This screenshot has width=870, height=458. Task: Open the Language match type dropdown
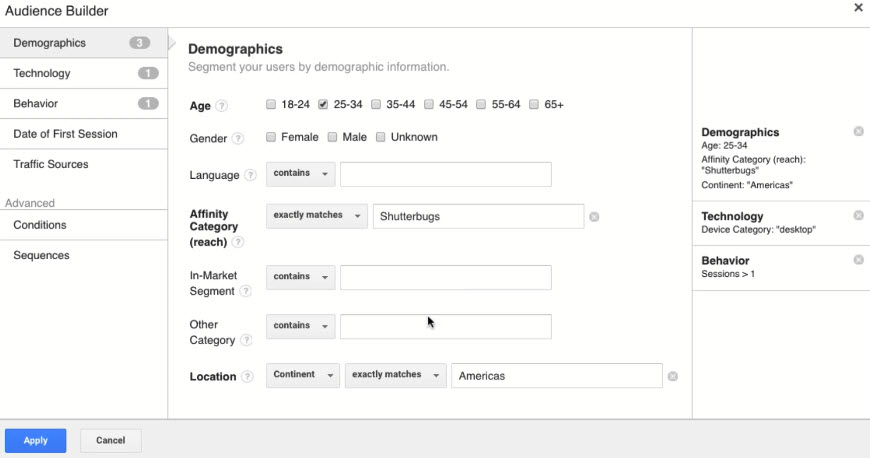pyautogui.click(x=301, y=174)
